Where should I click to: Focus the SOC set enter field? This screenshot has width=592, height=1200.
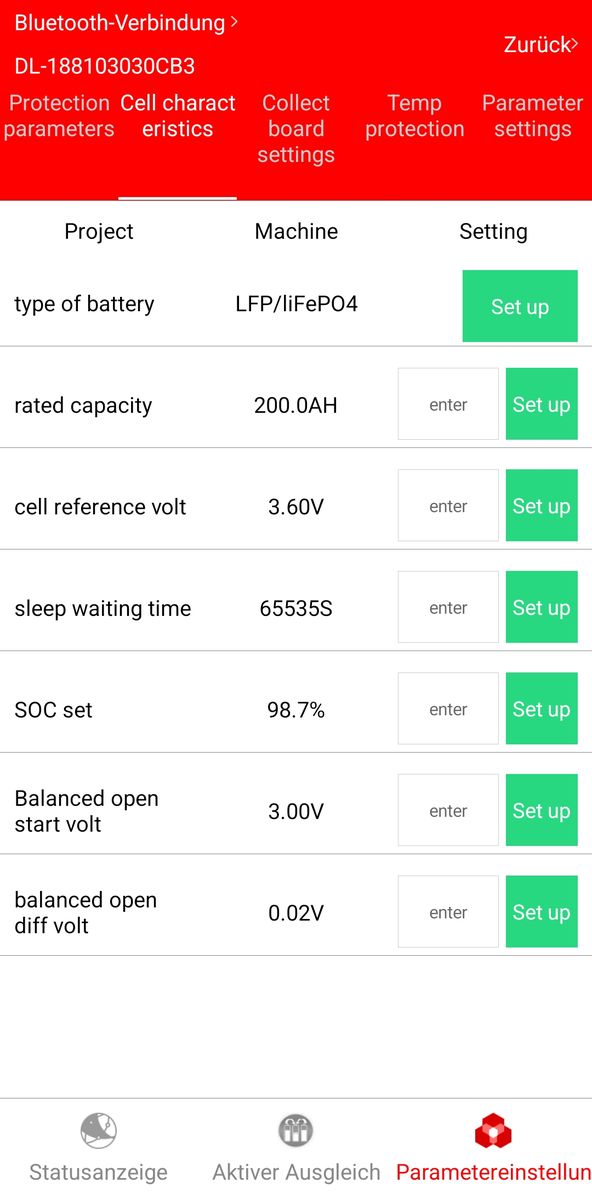pos(448,709)
